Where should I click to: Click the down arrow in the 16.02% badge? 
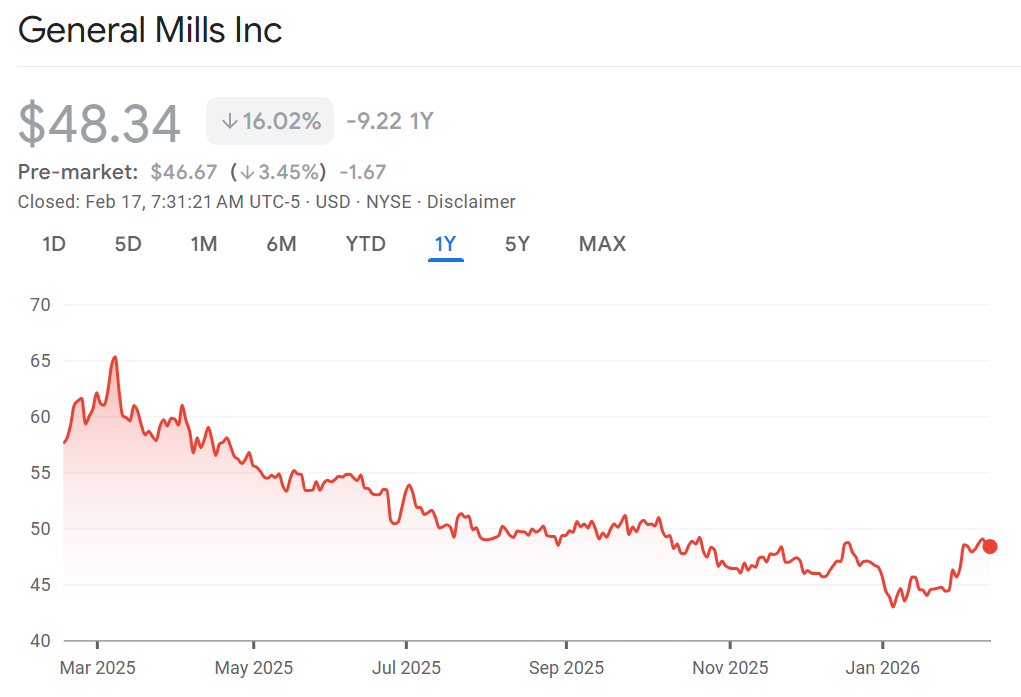(x=230, y=122)
